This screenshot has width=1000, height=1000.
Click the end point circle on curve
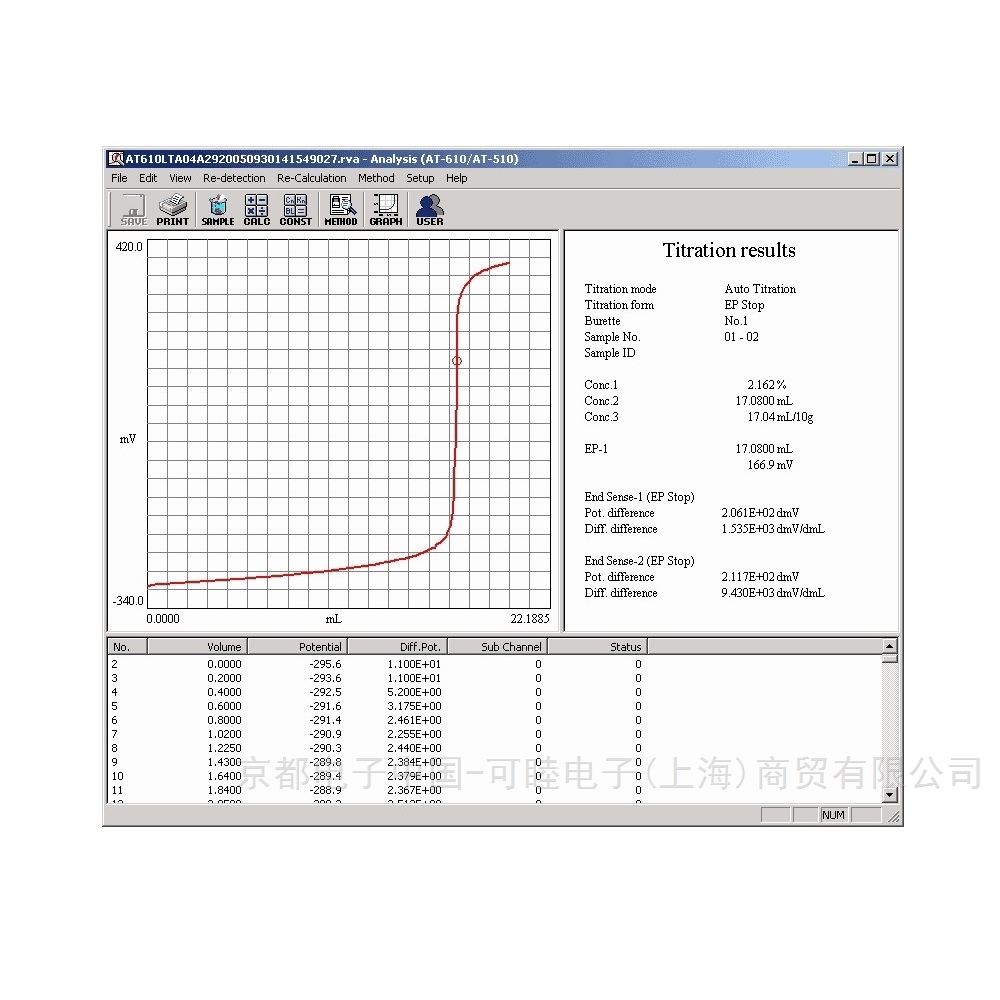(457, 361)
